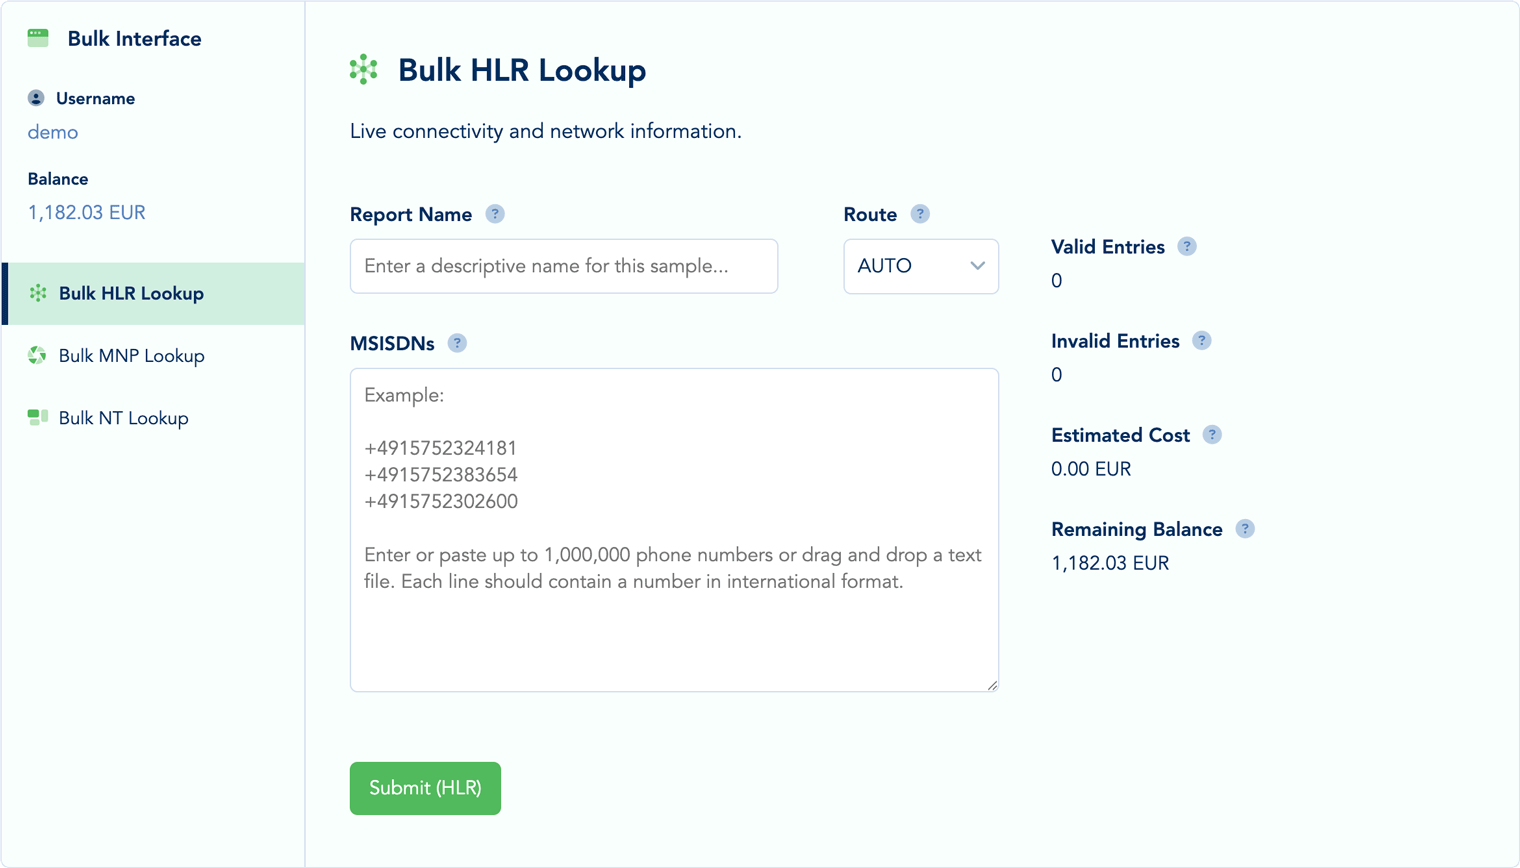Click inside the Report Name field
The height and width of the screenshot is (868, 1520).
coord(563,266)
